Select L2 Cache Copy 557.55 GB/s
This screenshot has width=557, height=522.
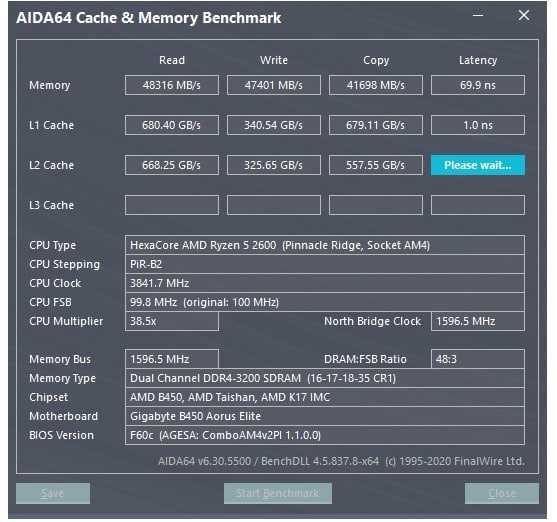click(376, 165)
